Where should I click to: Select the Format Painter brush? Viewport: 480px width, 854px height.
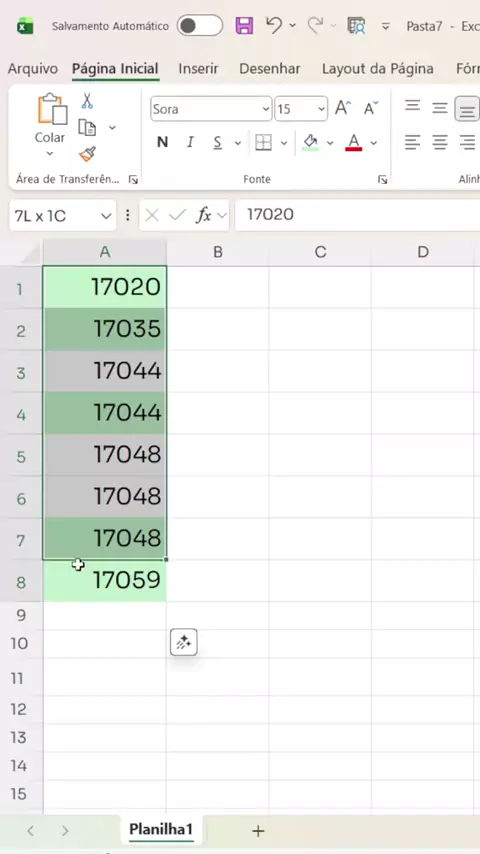[87, 154]
